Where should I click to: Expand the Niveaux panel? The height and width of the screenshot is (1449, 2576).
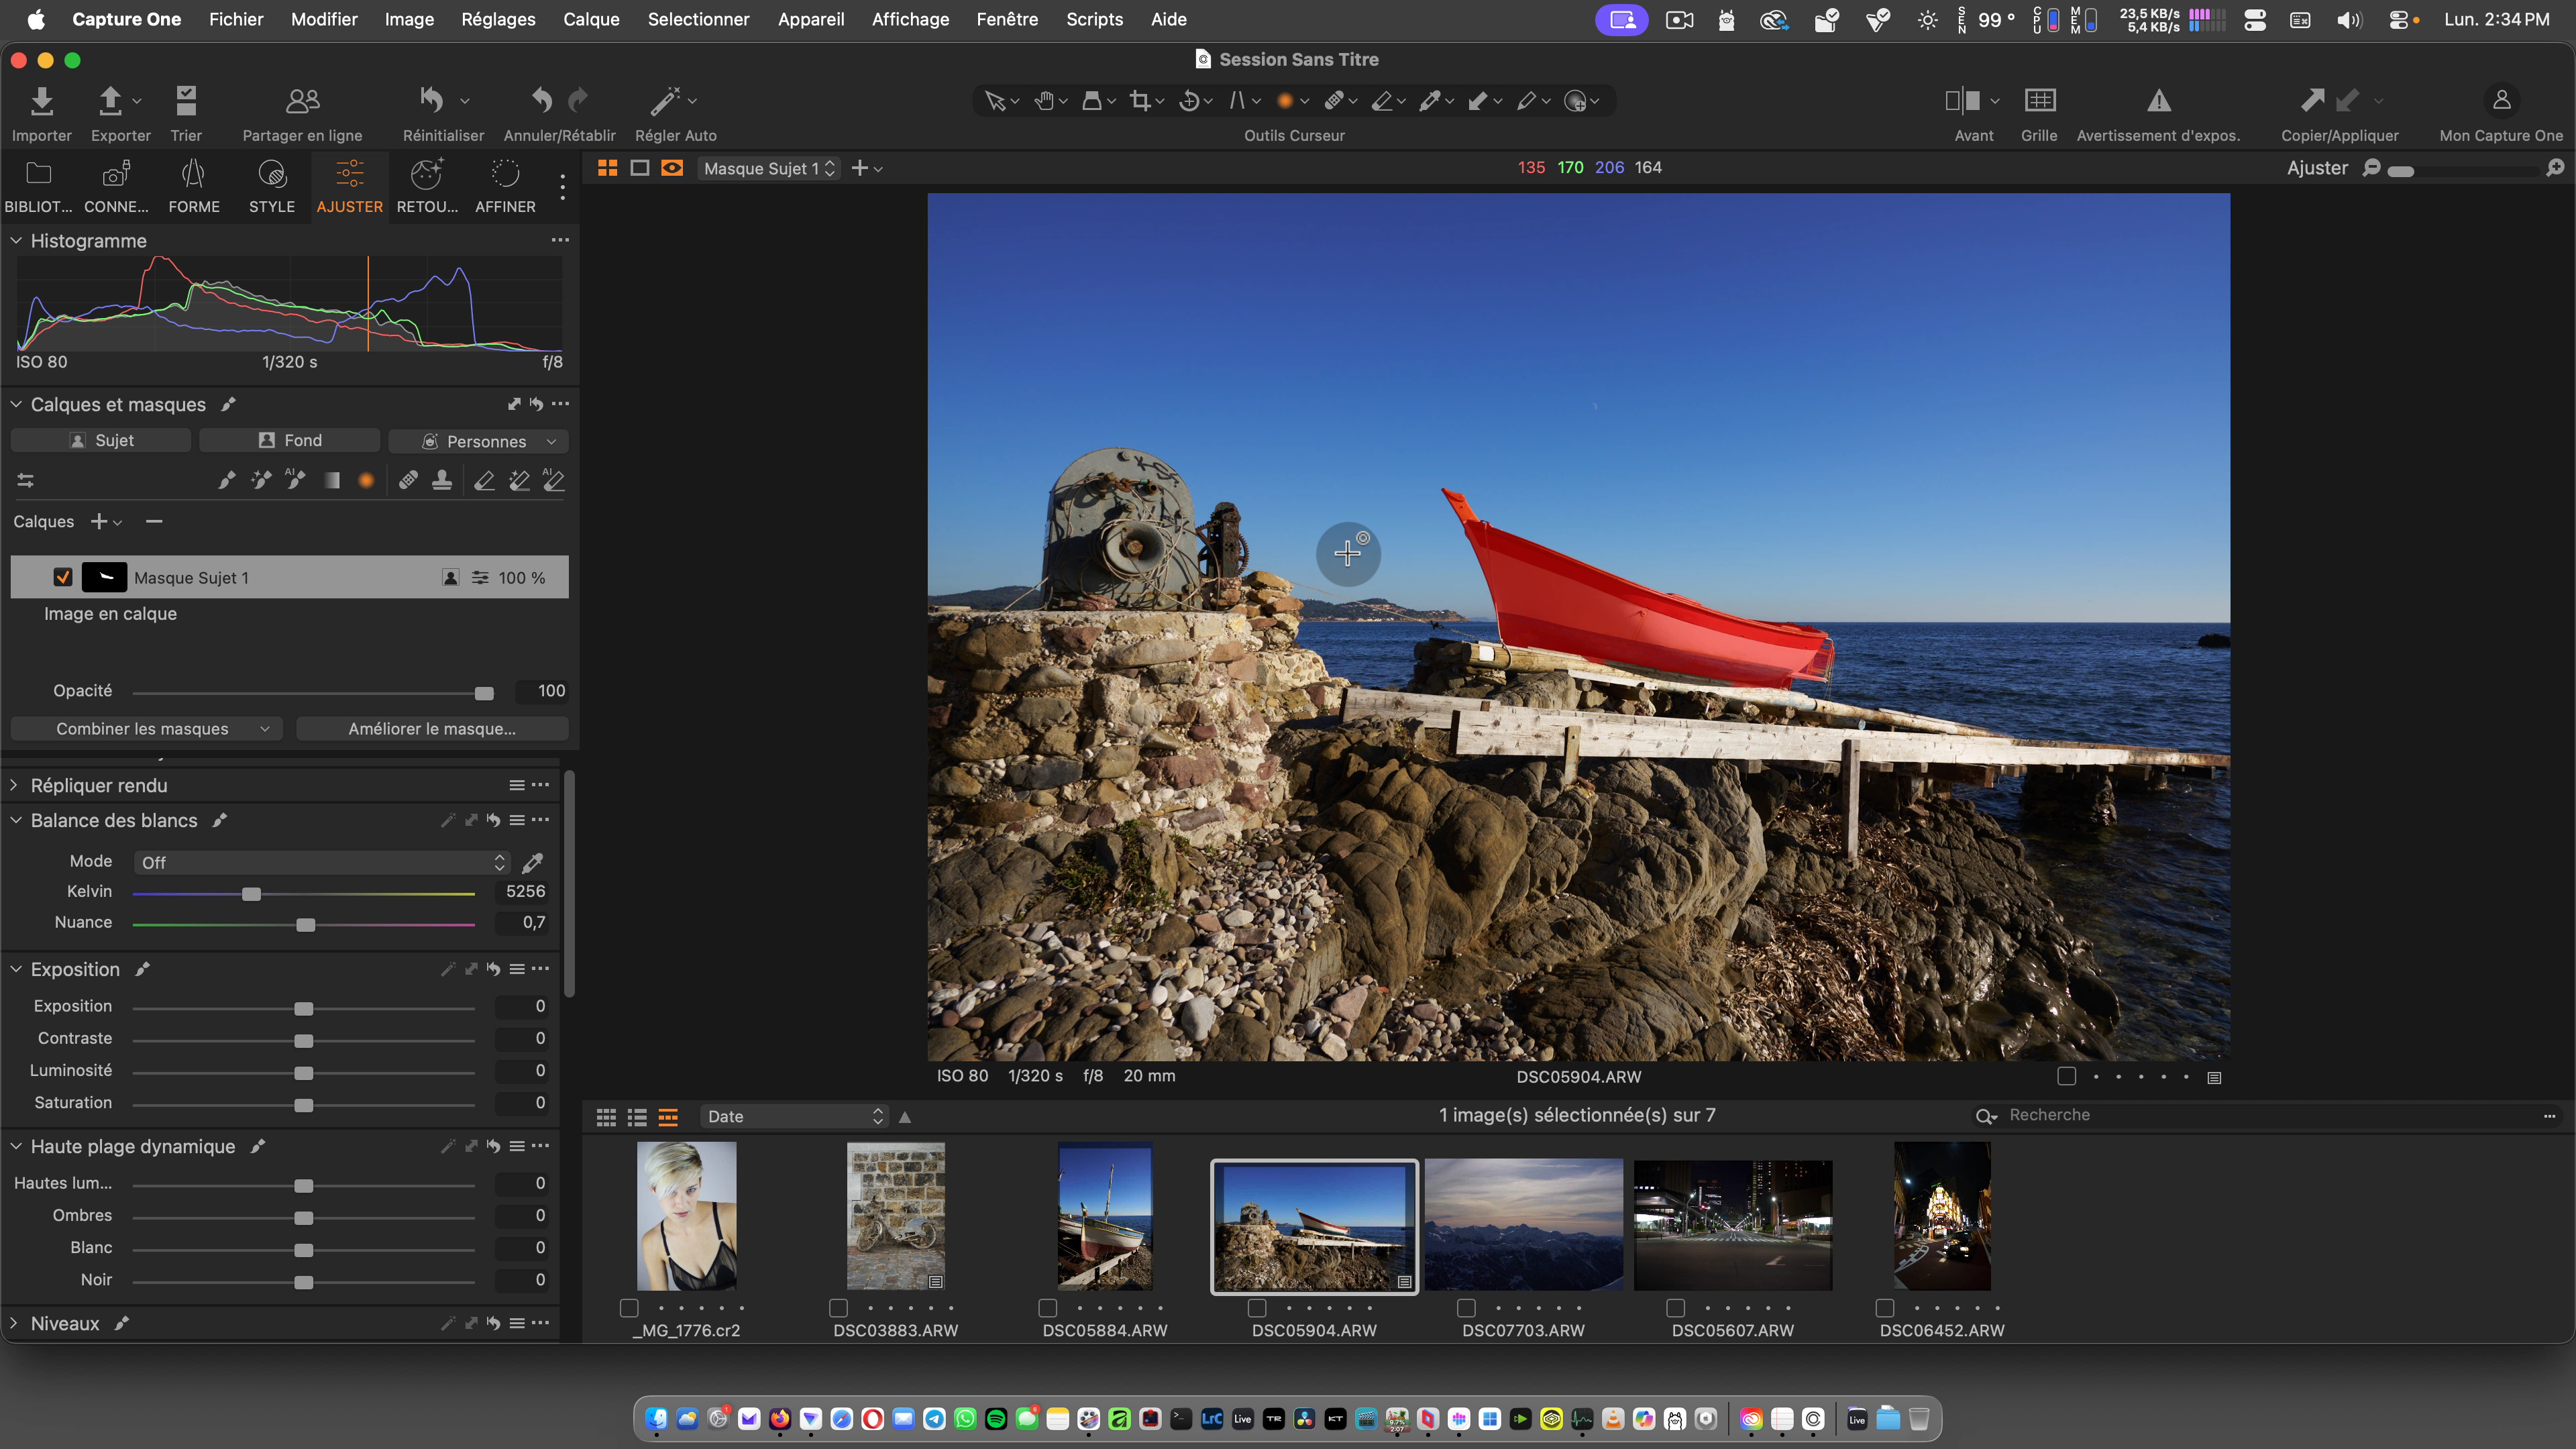(x=15, y=1323)
